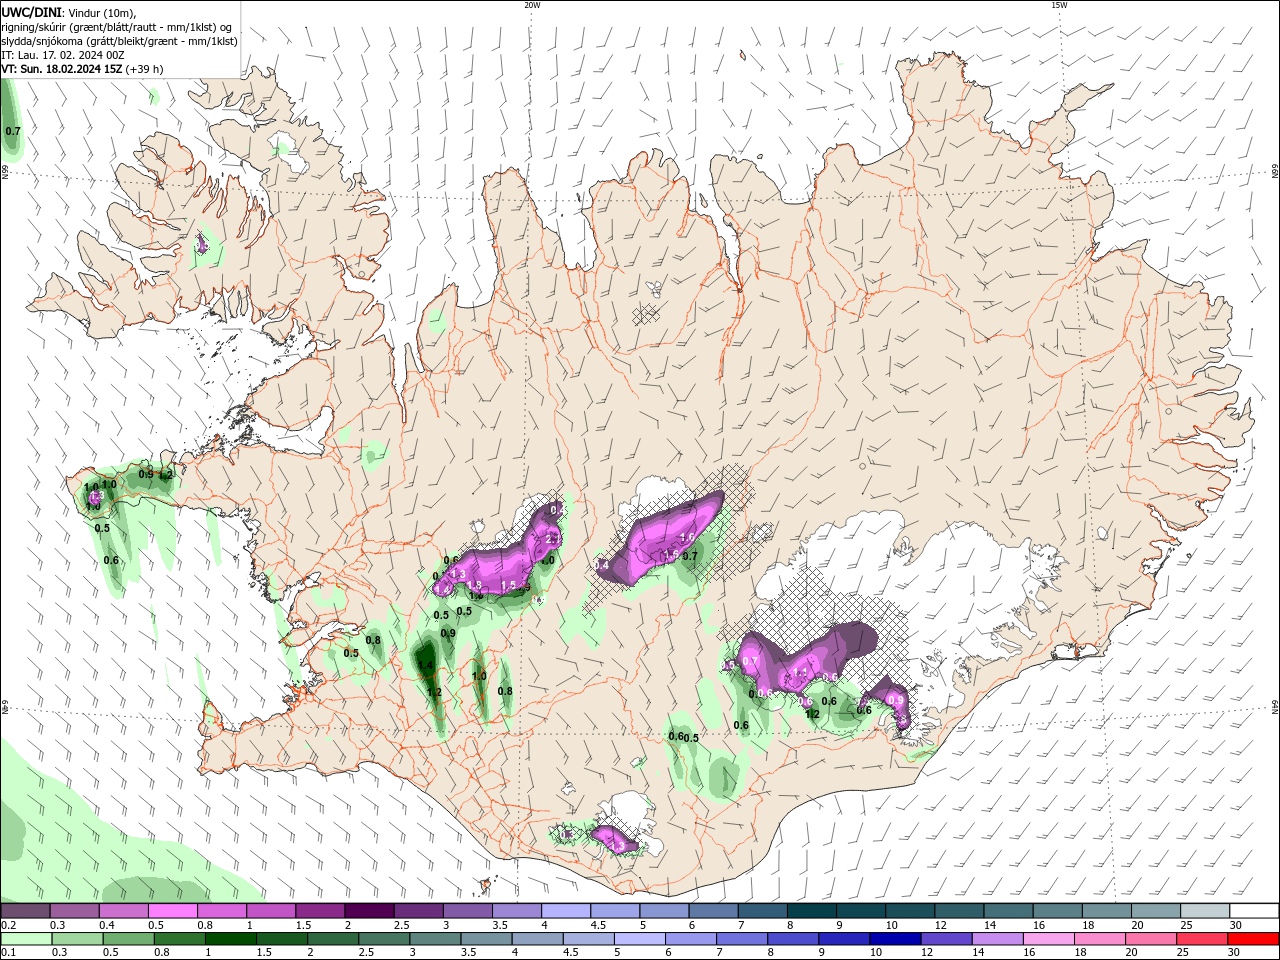Click the dull mauve 0.2 swatch on snow scale
This screenshot has width=1280, height=960.
pyautogui.click(x=25, y=910)
